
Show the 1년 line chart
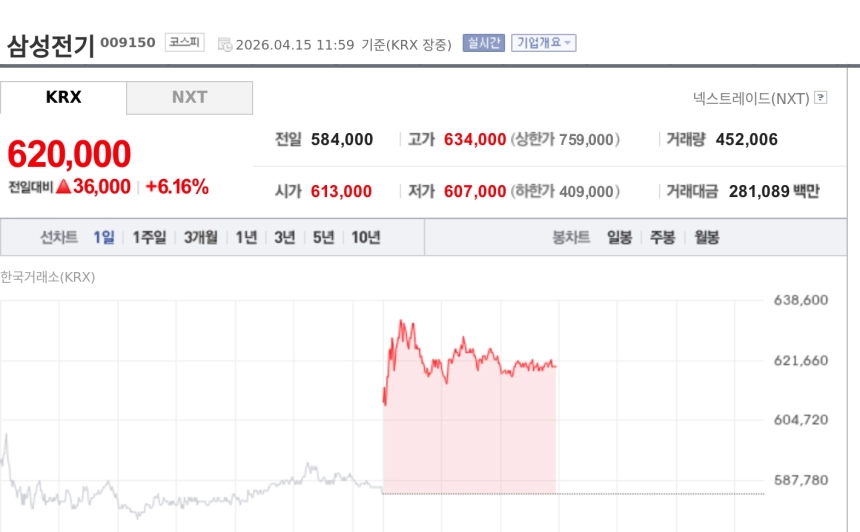246,237
